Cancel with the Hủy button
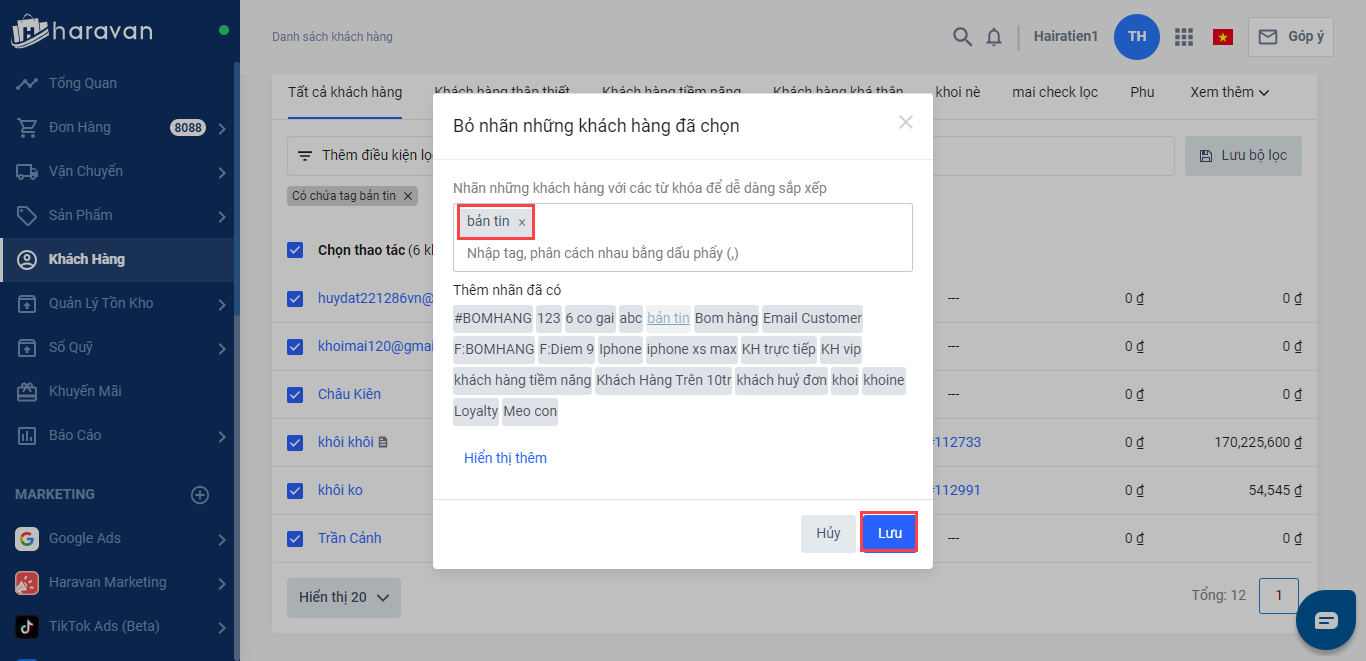1366x661 pixels. click(828, 533)
